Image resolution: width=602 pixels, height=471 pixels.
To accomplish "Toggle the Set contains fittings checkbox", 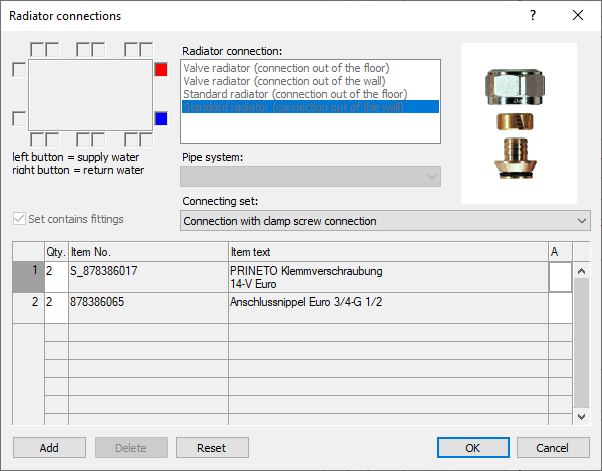I will 19,219.
